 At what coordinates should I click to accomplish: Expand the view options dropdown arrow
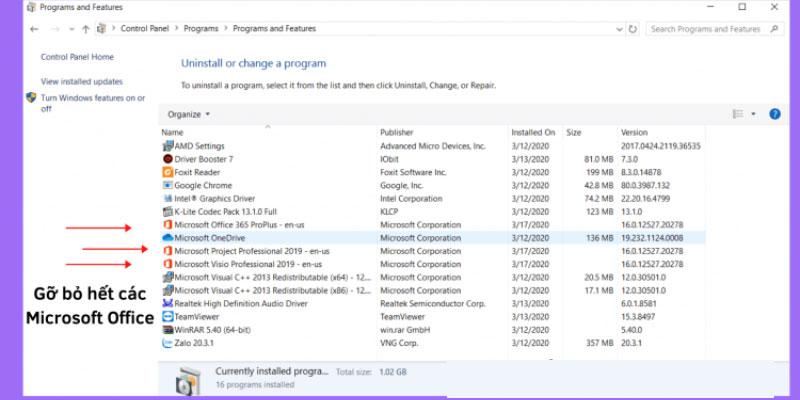753,114
